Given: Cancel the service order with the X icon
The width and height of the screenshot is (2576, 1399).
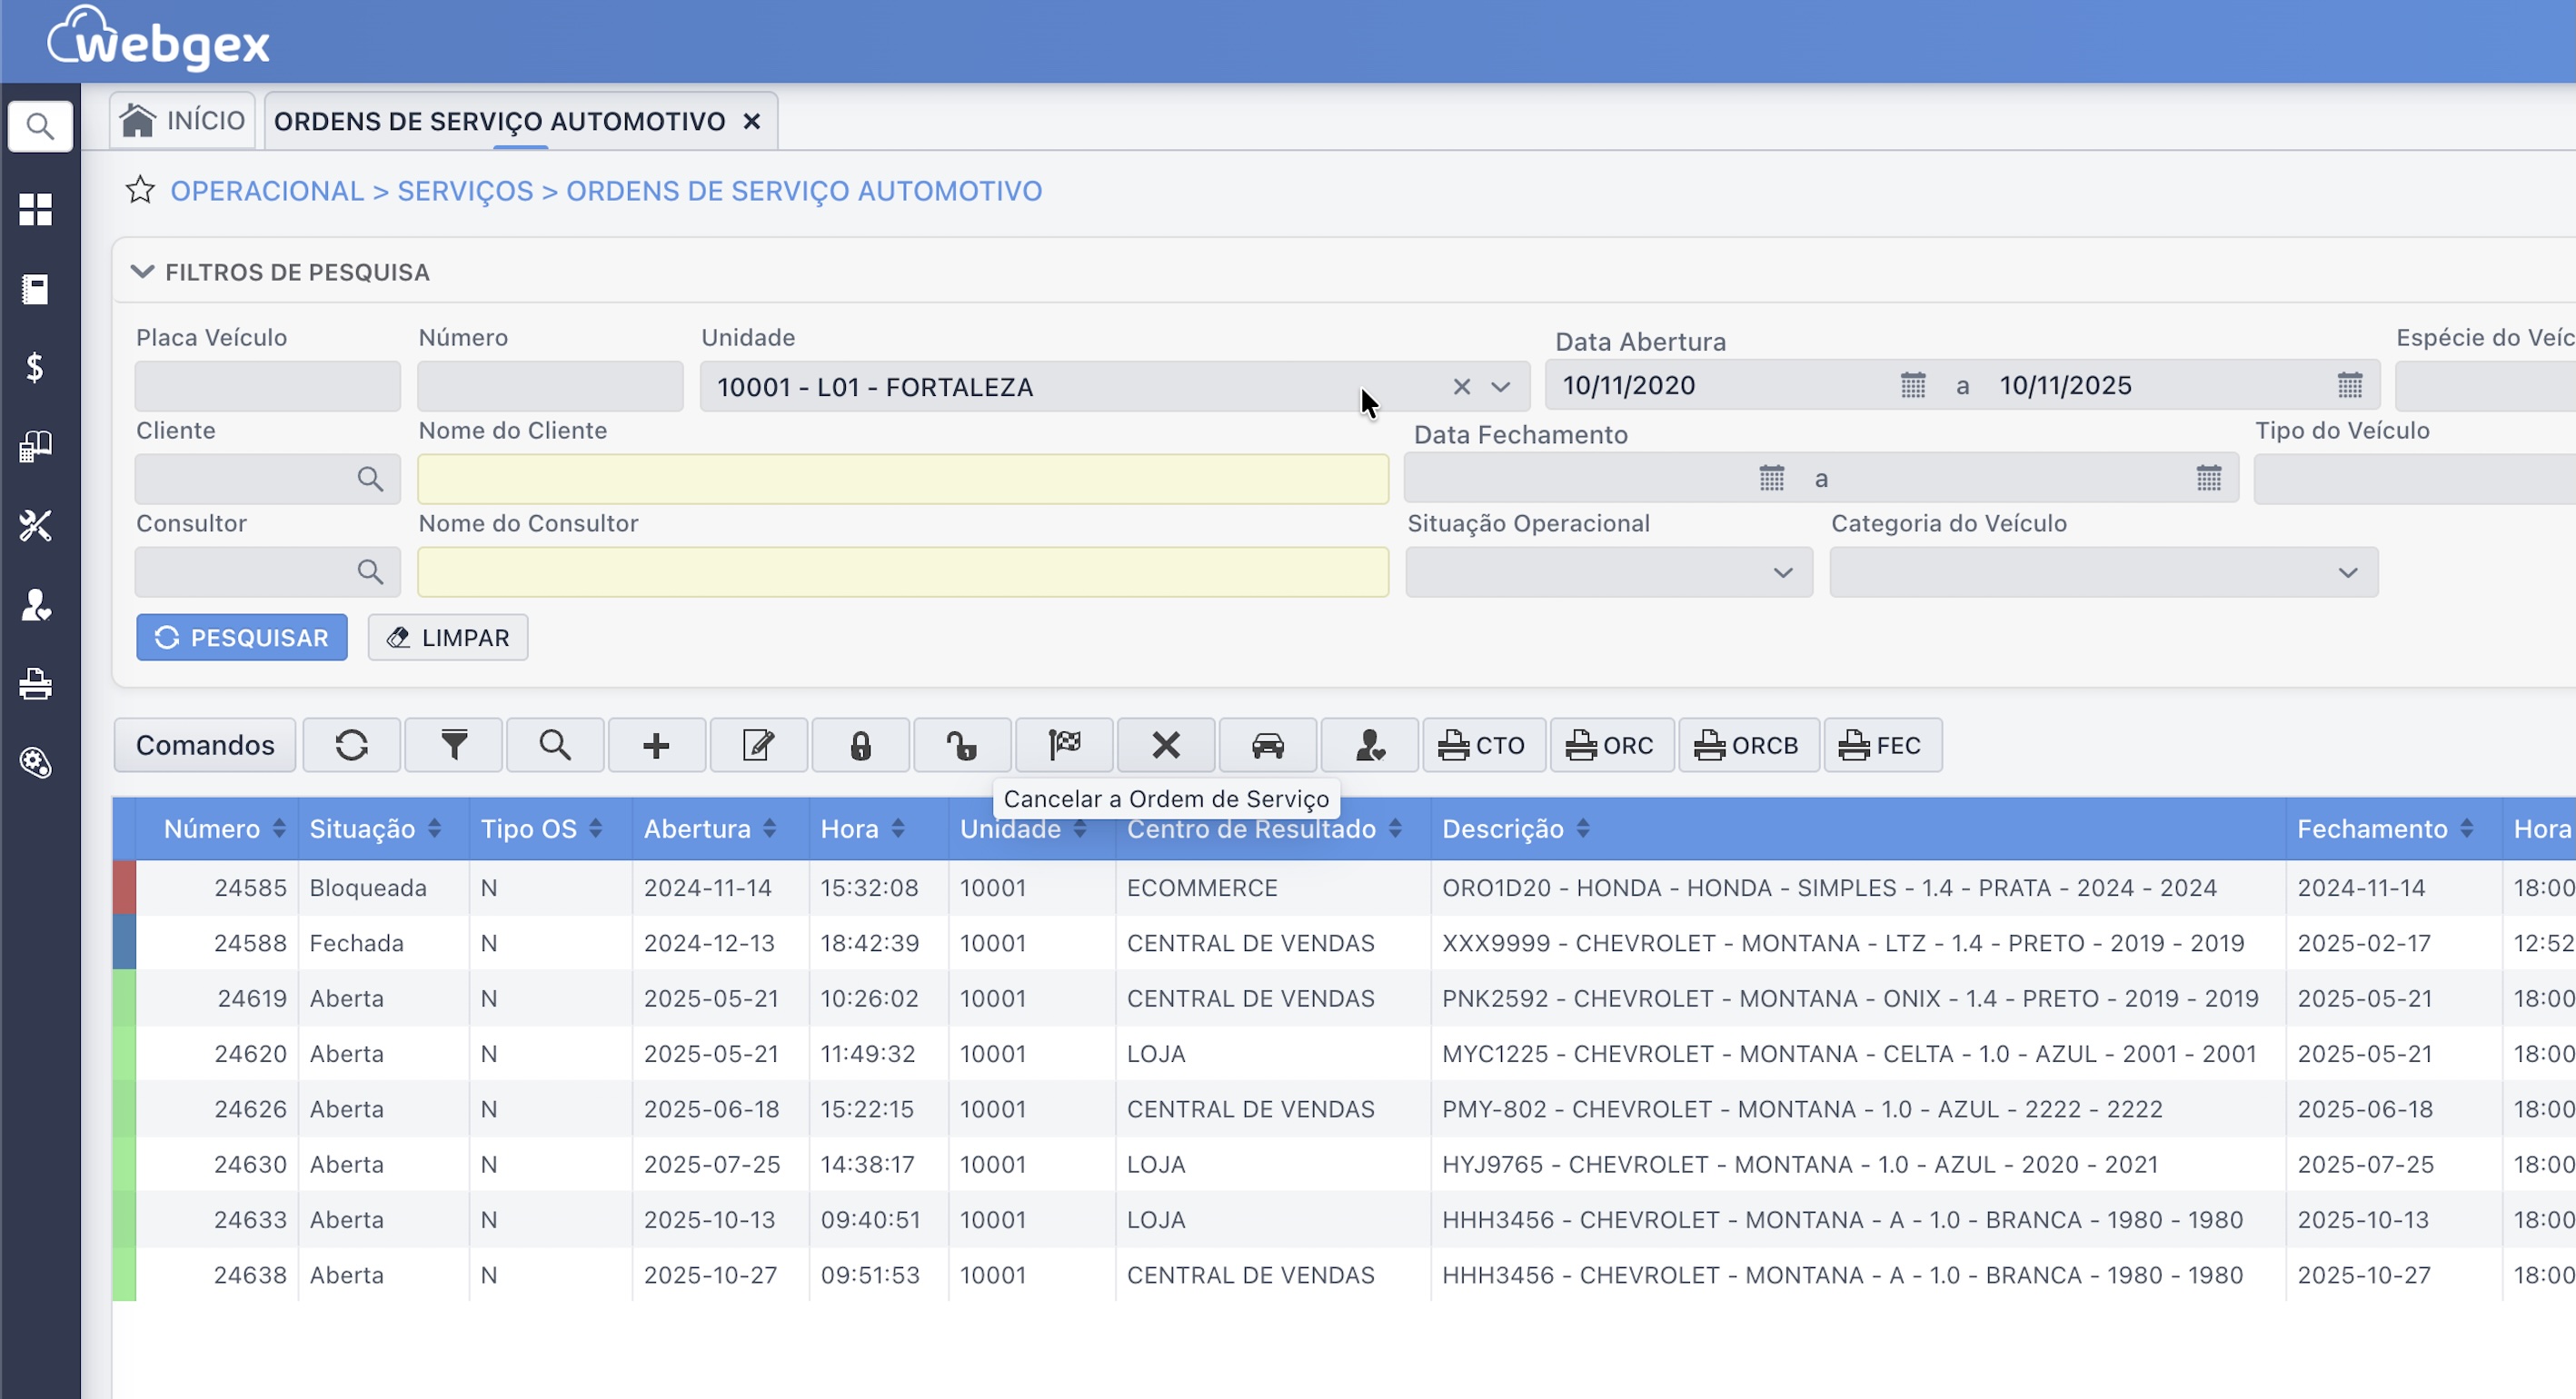Looking at the screenshot, I should pos(1166,745).
